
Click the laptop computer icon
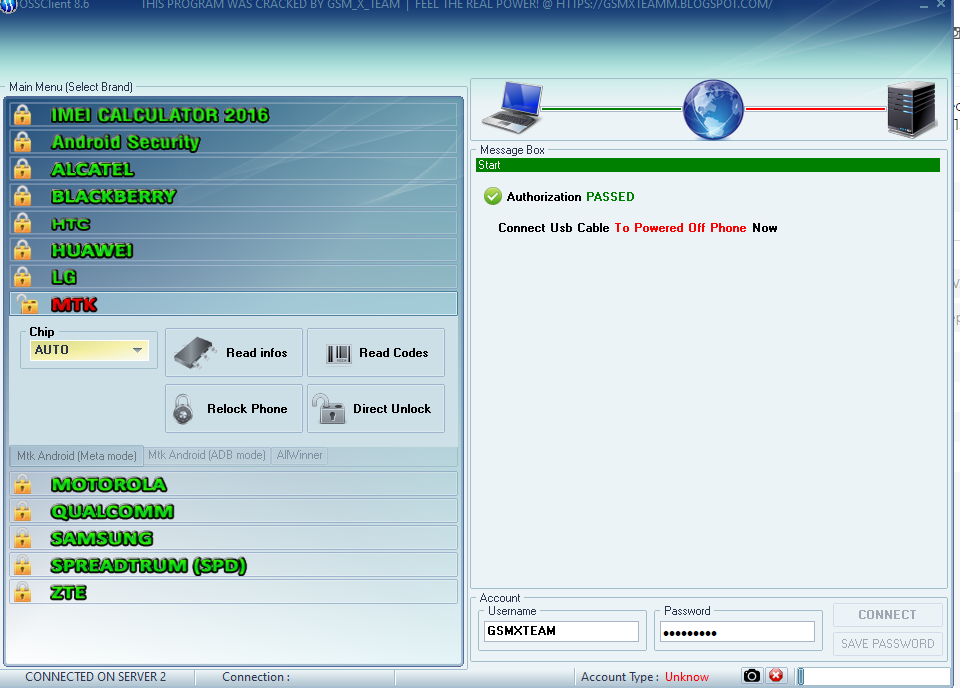(x=512, y=108)
